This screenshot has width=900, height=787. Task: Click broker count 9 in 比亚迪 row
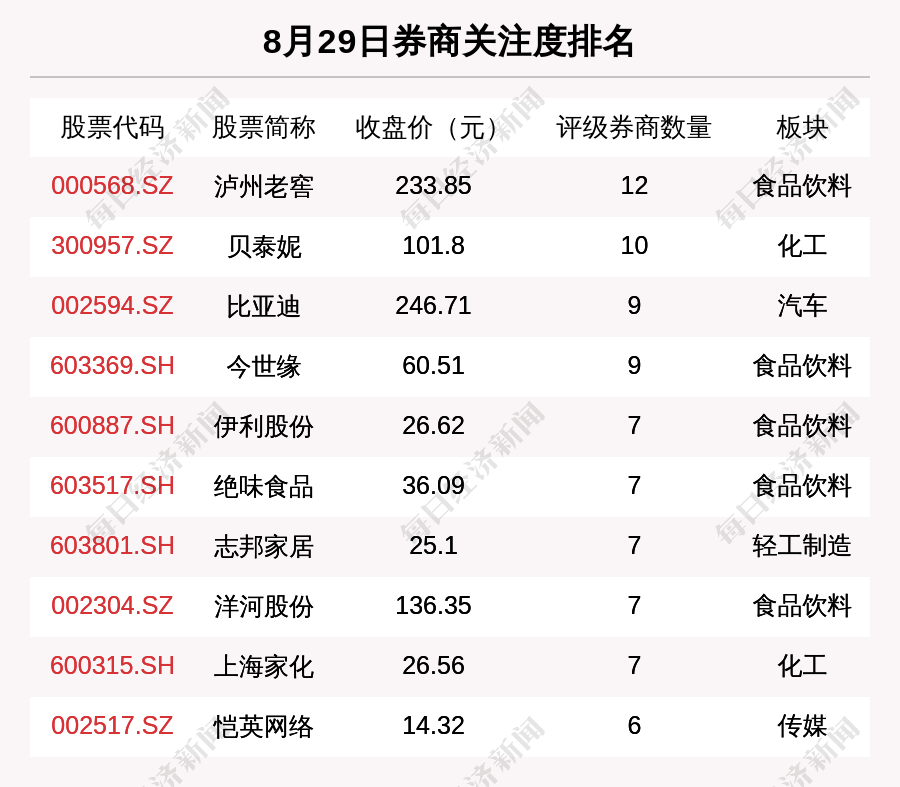point(634,305)
